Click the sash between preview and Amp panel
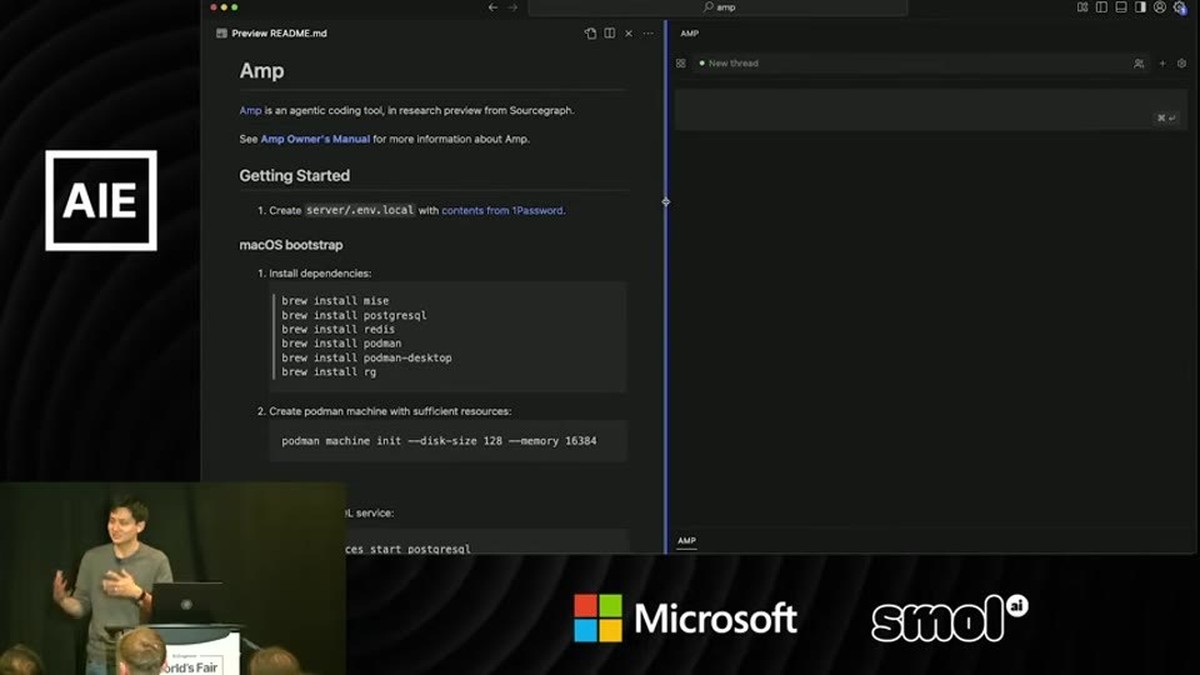Screen dimensions: 1200x675 click(x=666, y=285)
